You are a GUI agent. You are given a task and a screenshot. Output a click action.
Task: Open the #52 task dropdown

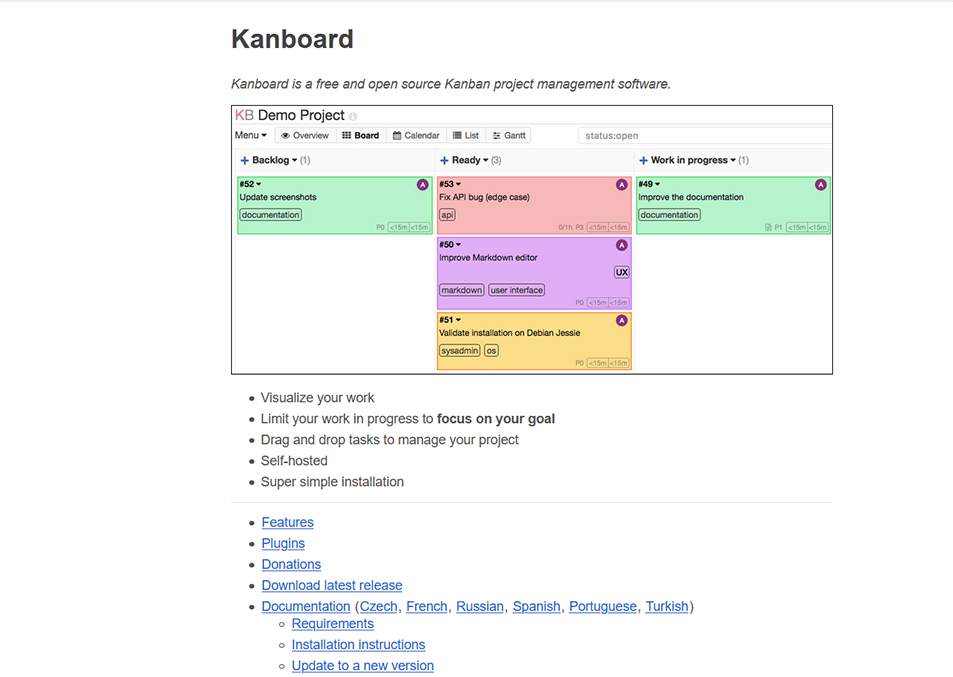(x=250, y=184)
